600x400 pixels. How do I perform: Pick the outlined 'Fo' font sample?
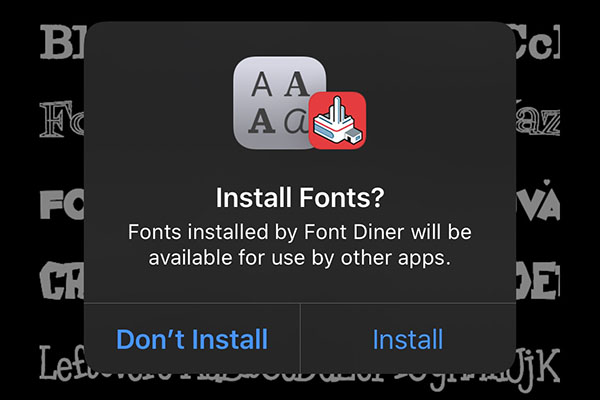click(x=62, y=119)
